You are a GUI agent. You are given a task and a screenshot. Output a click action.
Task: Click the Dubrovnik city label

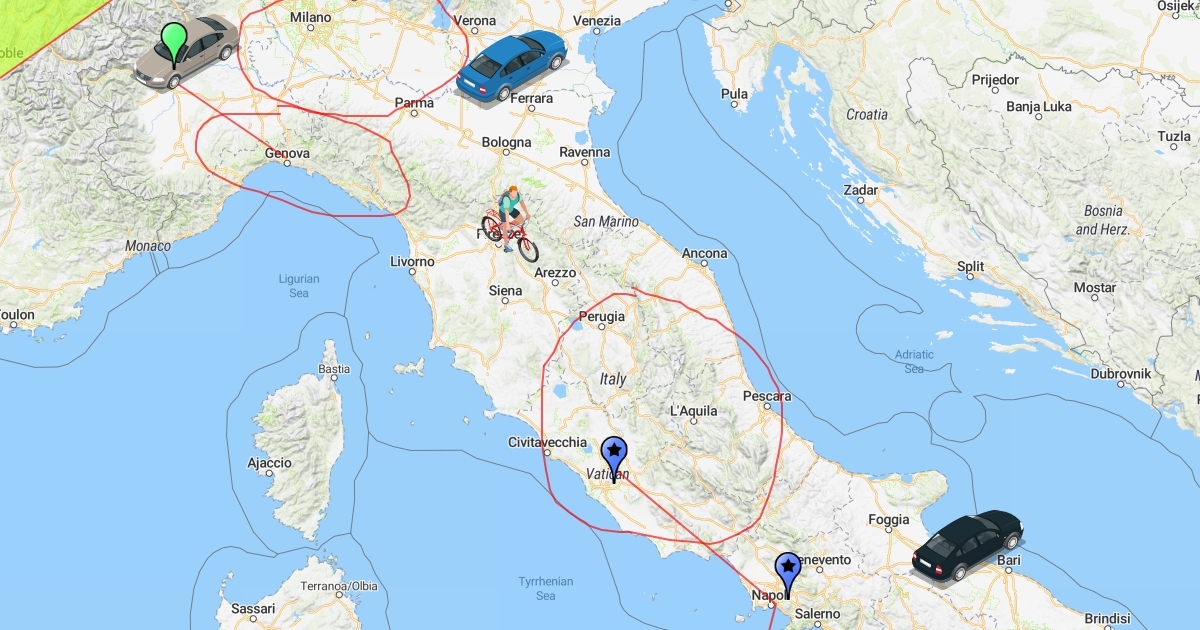tap(1121, 374)
